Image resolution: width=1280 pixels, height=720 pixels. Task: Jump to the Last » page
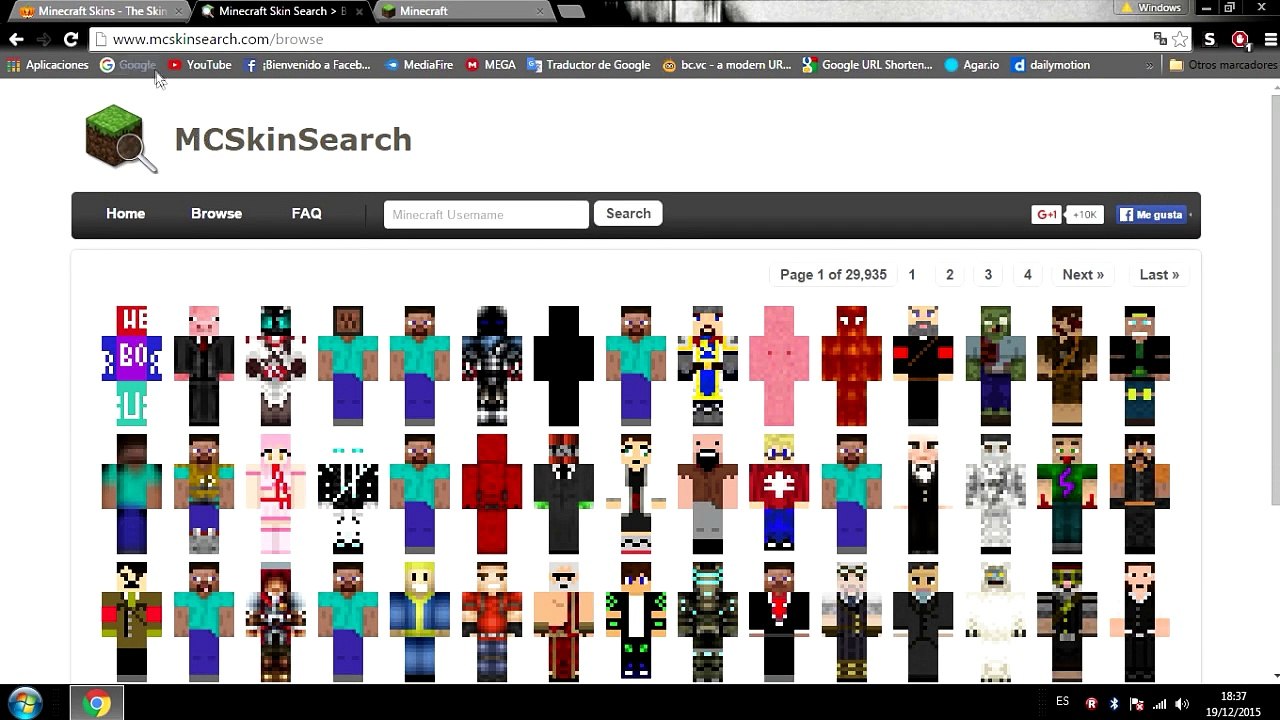pyautogui.click(x=1159, y=275)
